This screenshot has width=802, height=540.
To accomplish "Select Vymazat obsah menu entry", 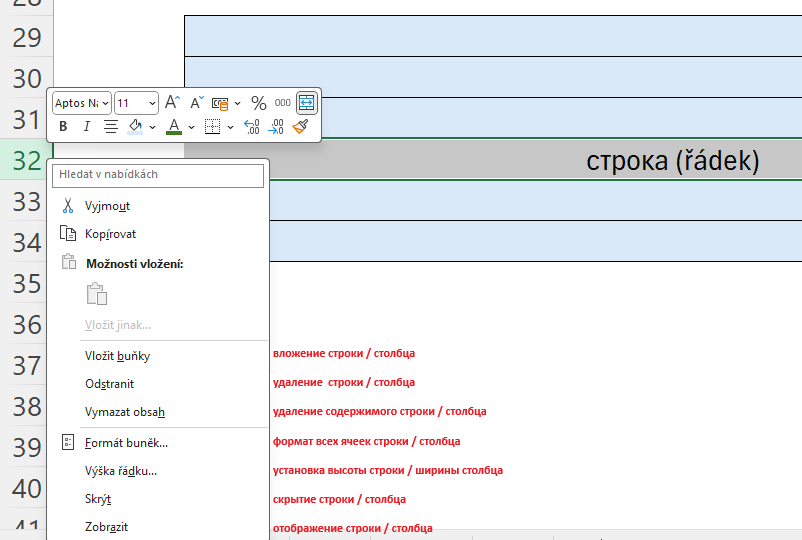I will [124, 411].
